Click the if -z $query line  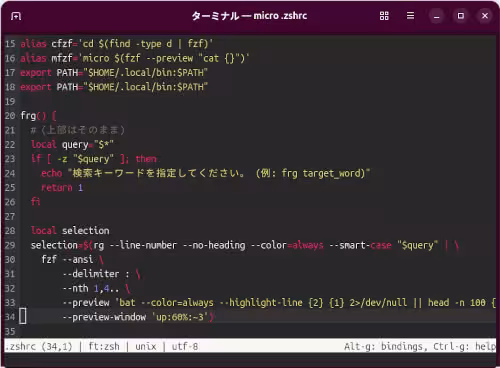coord(94,159)
